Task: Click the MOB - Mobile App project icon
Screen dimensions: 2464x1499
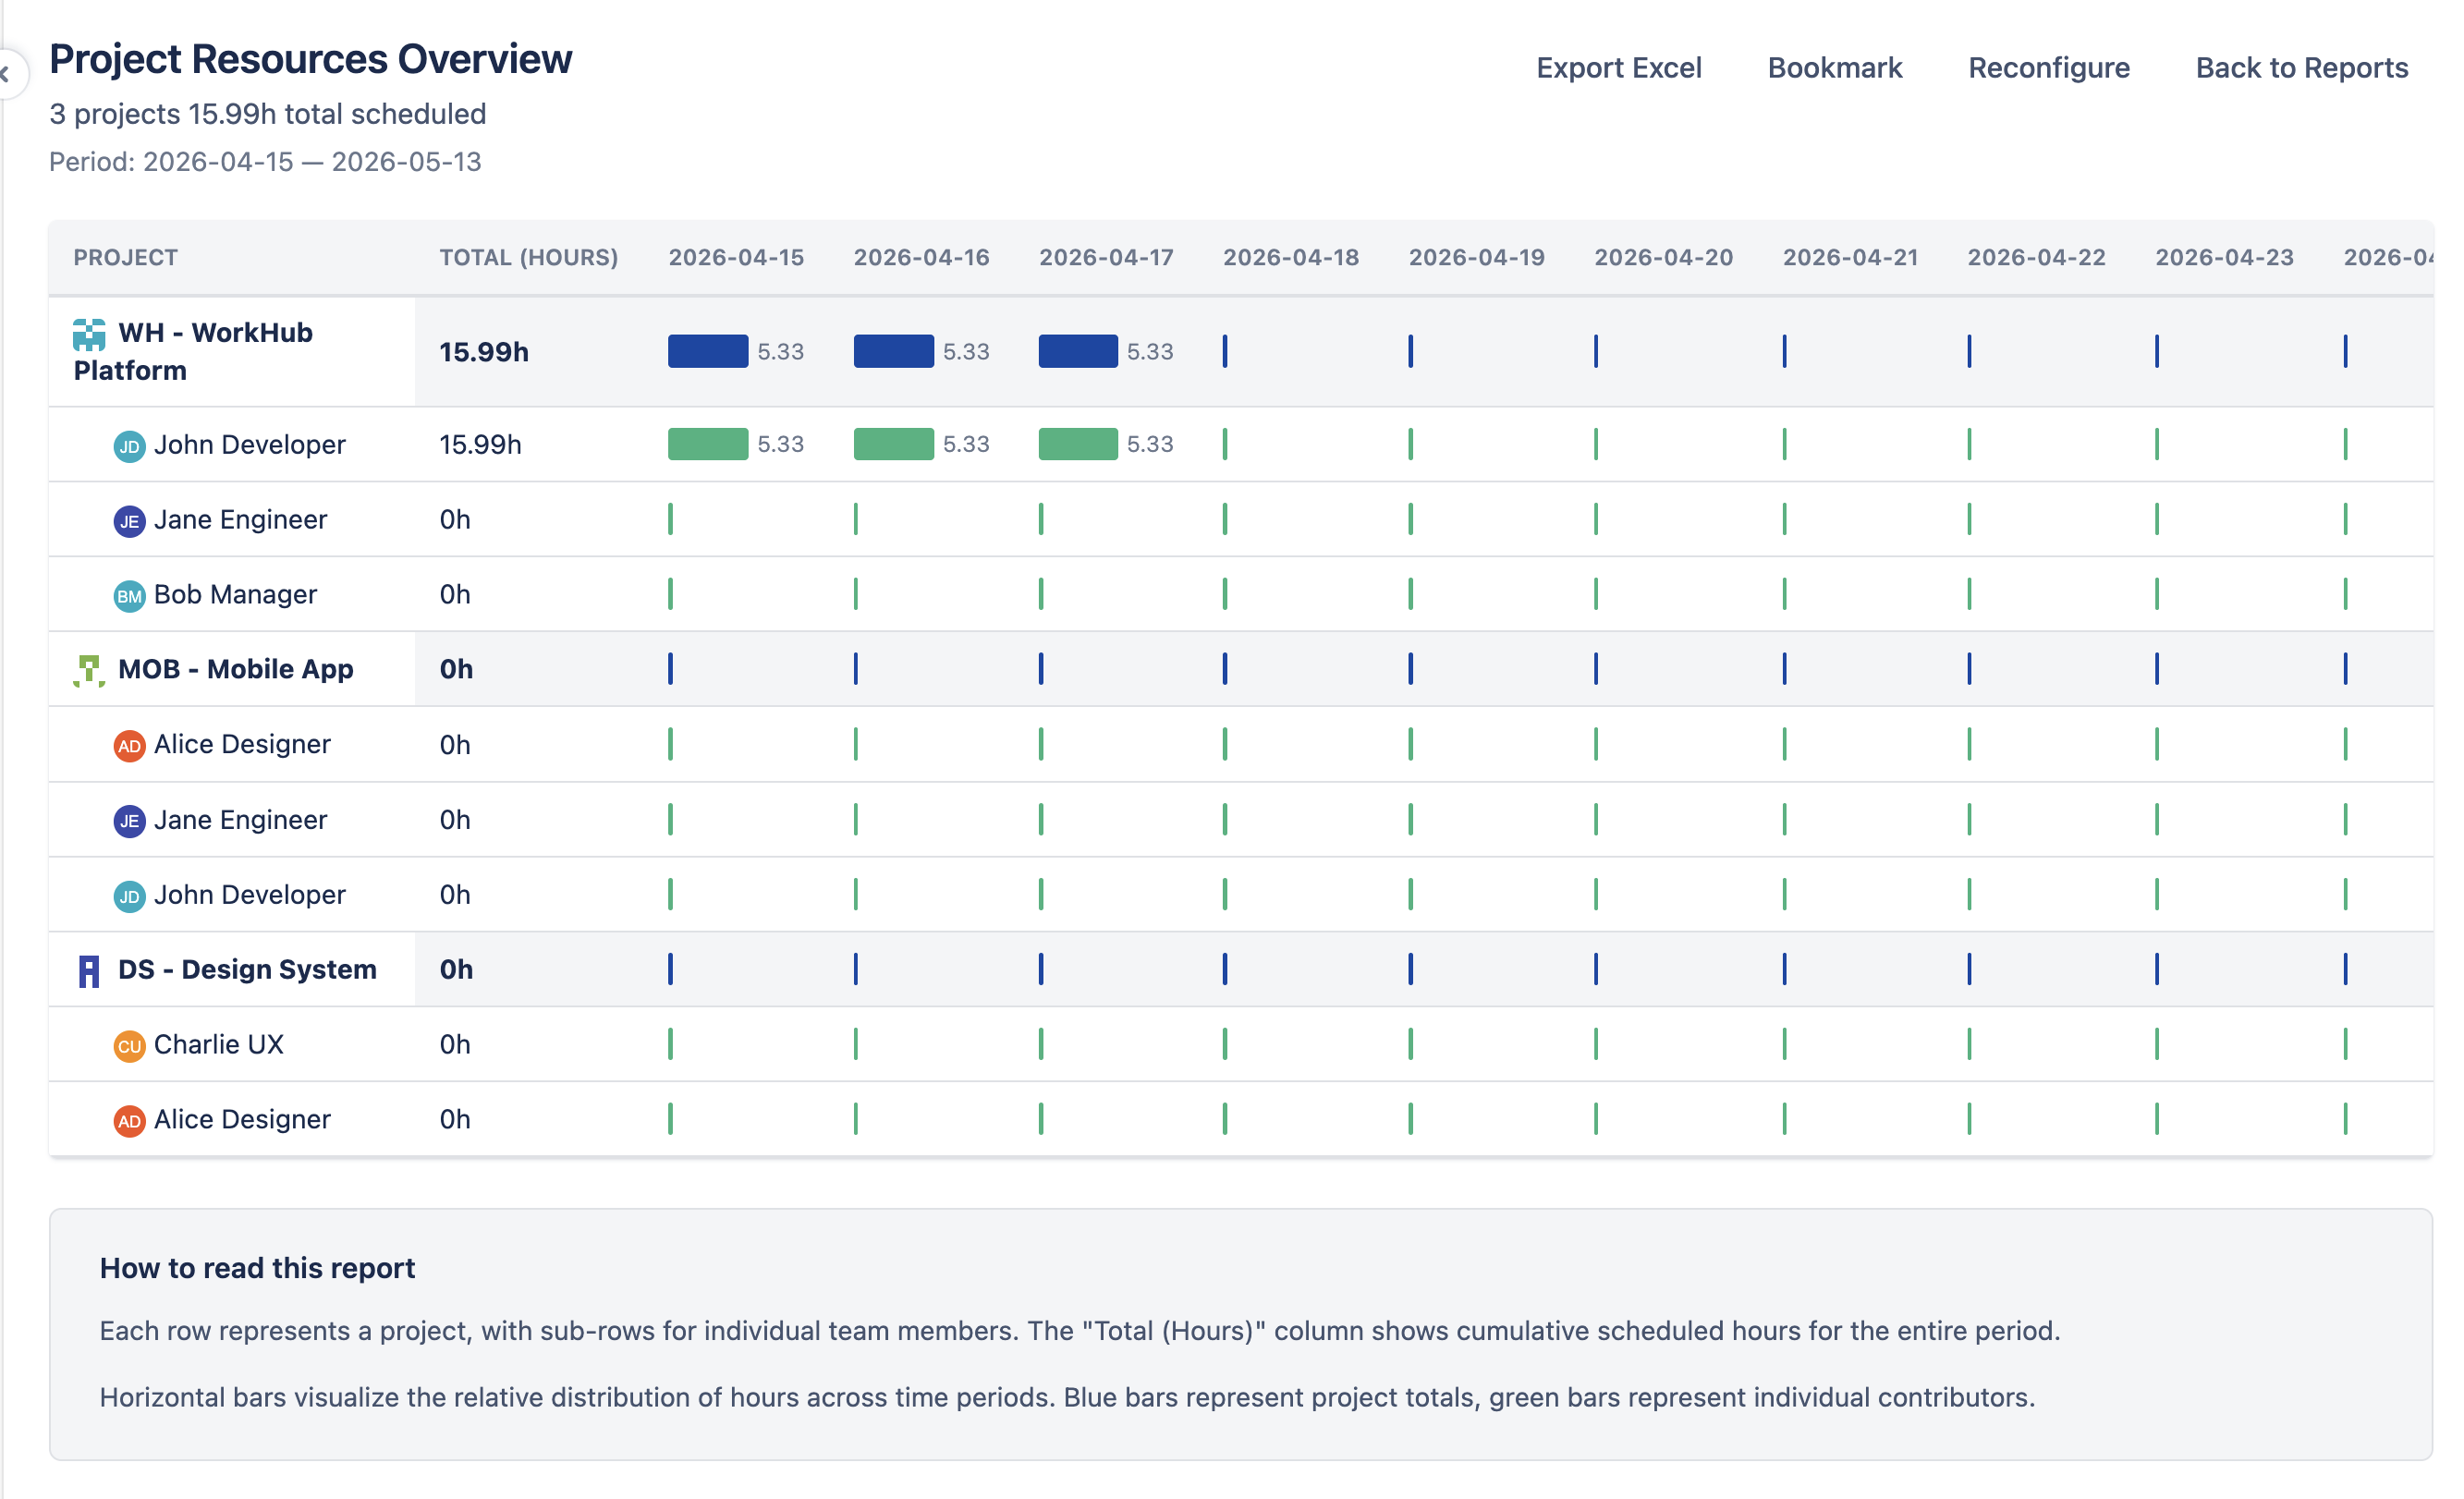Action: coord(89,669)
